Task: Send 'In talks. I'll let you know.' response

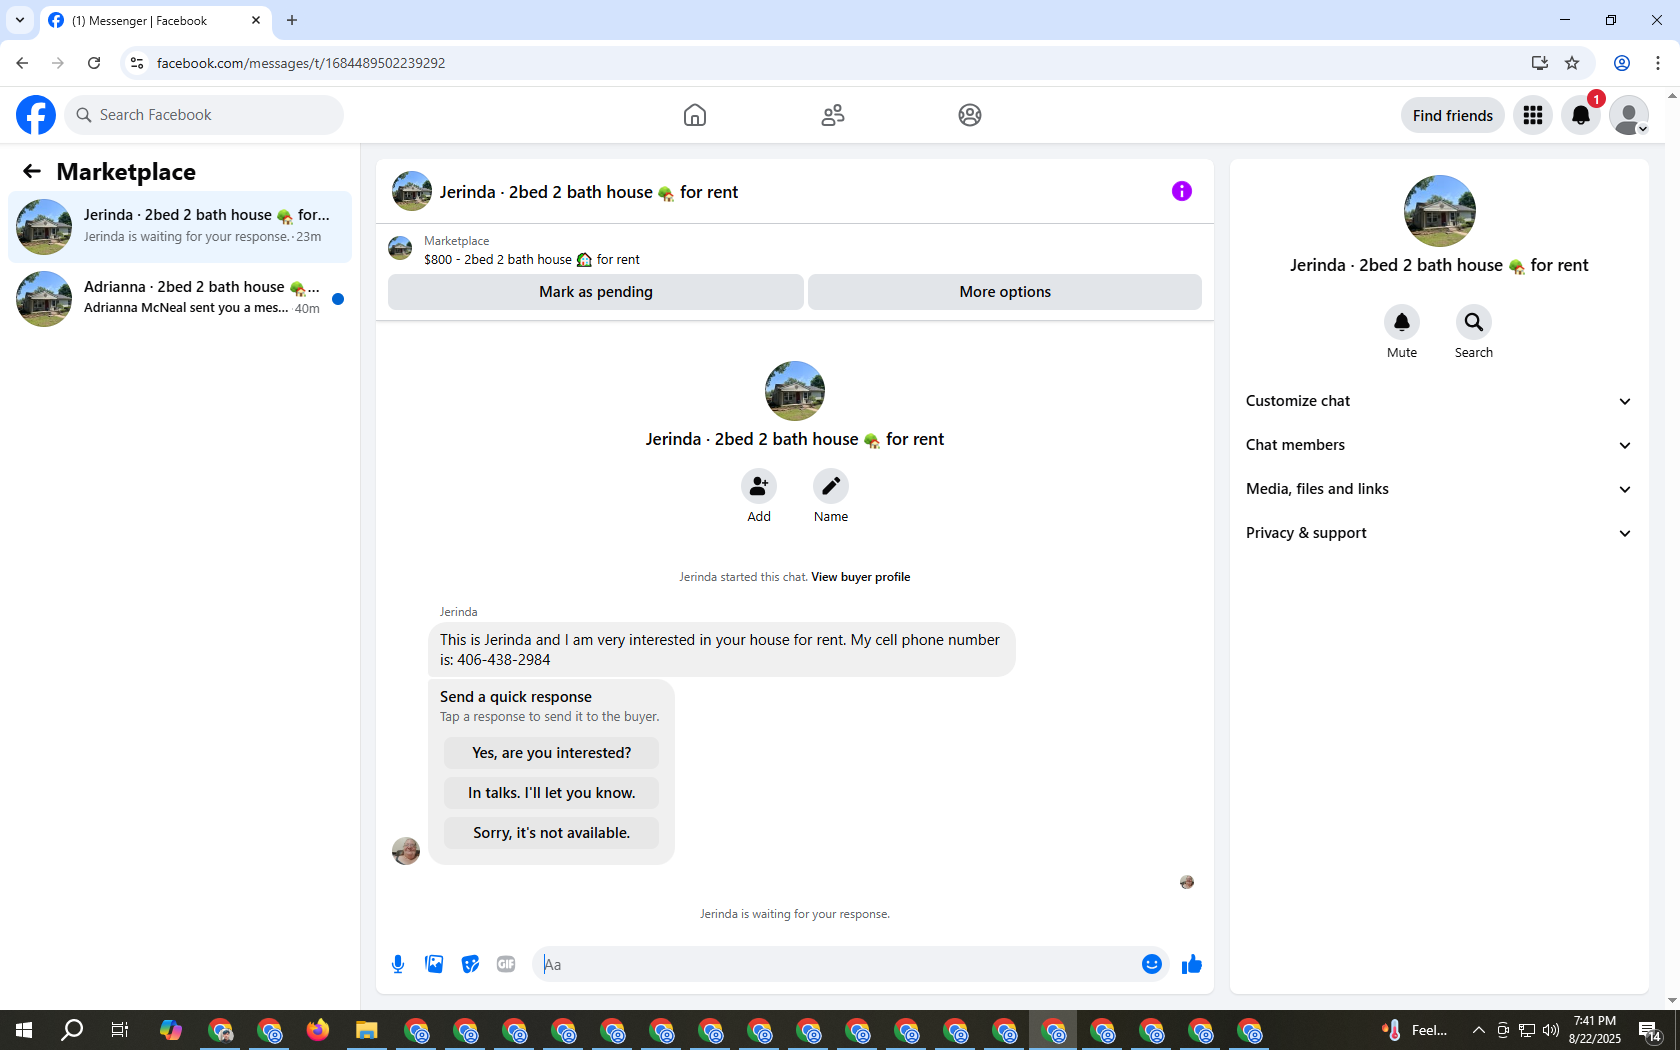Action: click(x=551, y=793)
